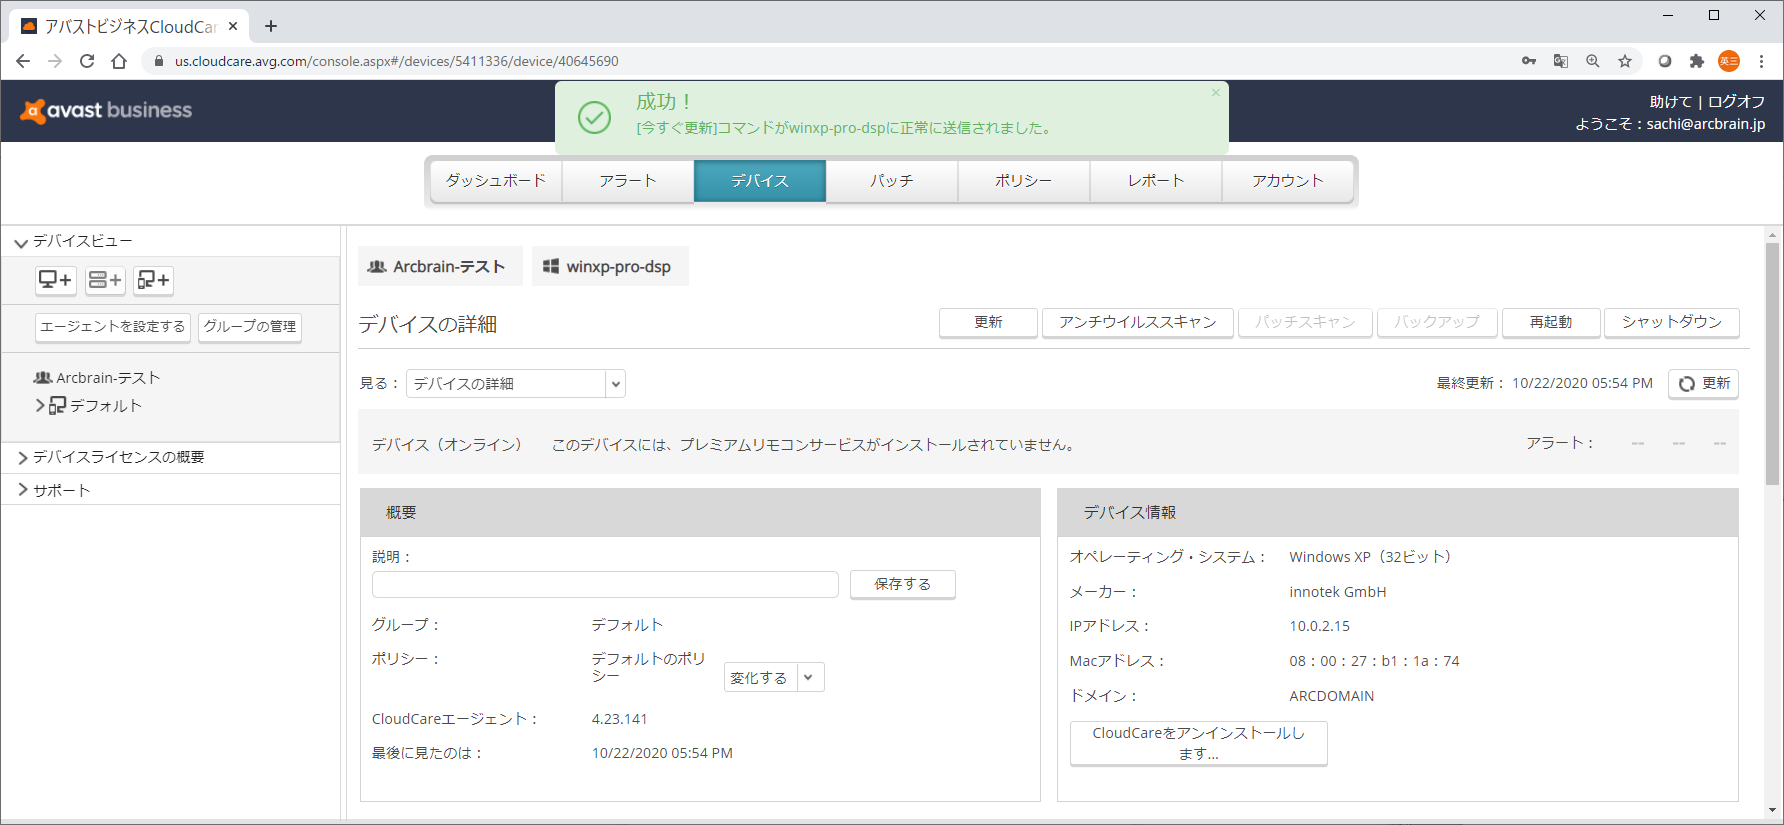Click the Configure Agent button

pos(113,327)
